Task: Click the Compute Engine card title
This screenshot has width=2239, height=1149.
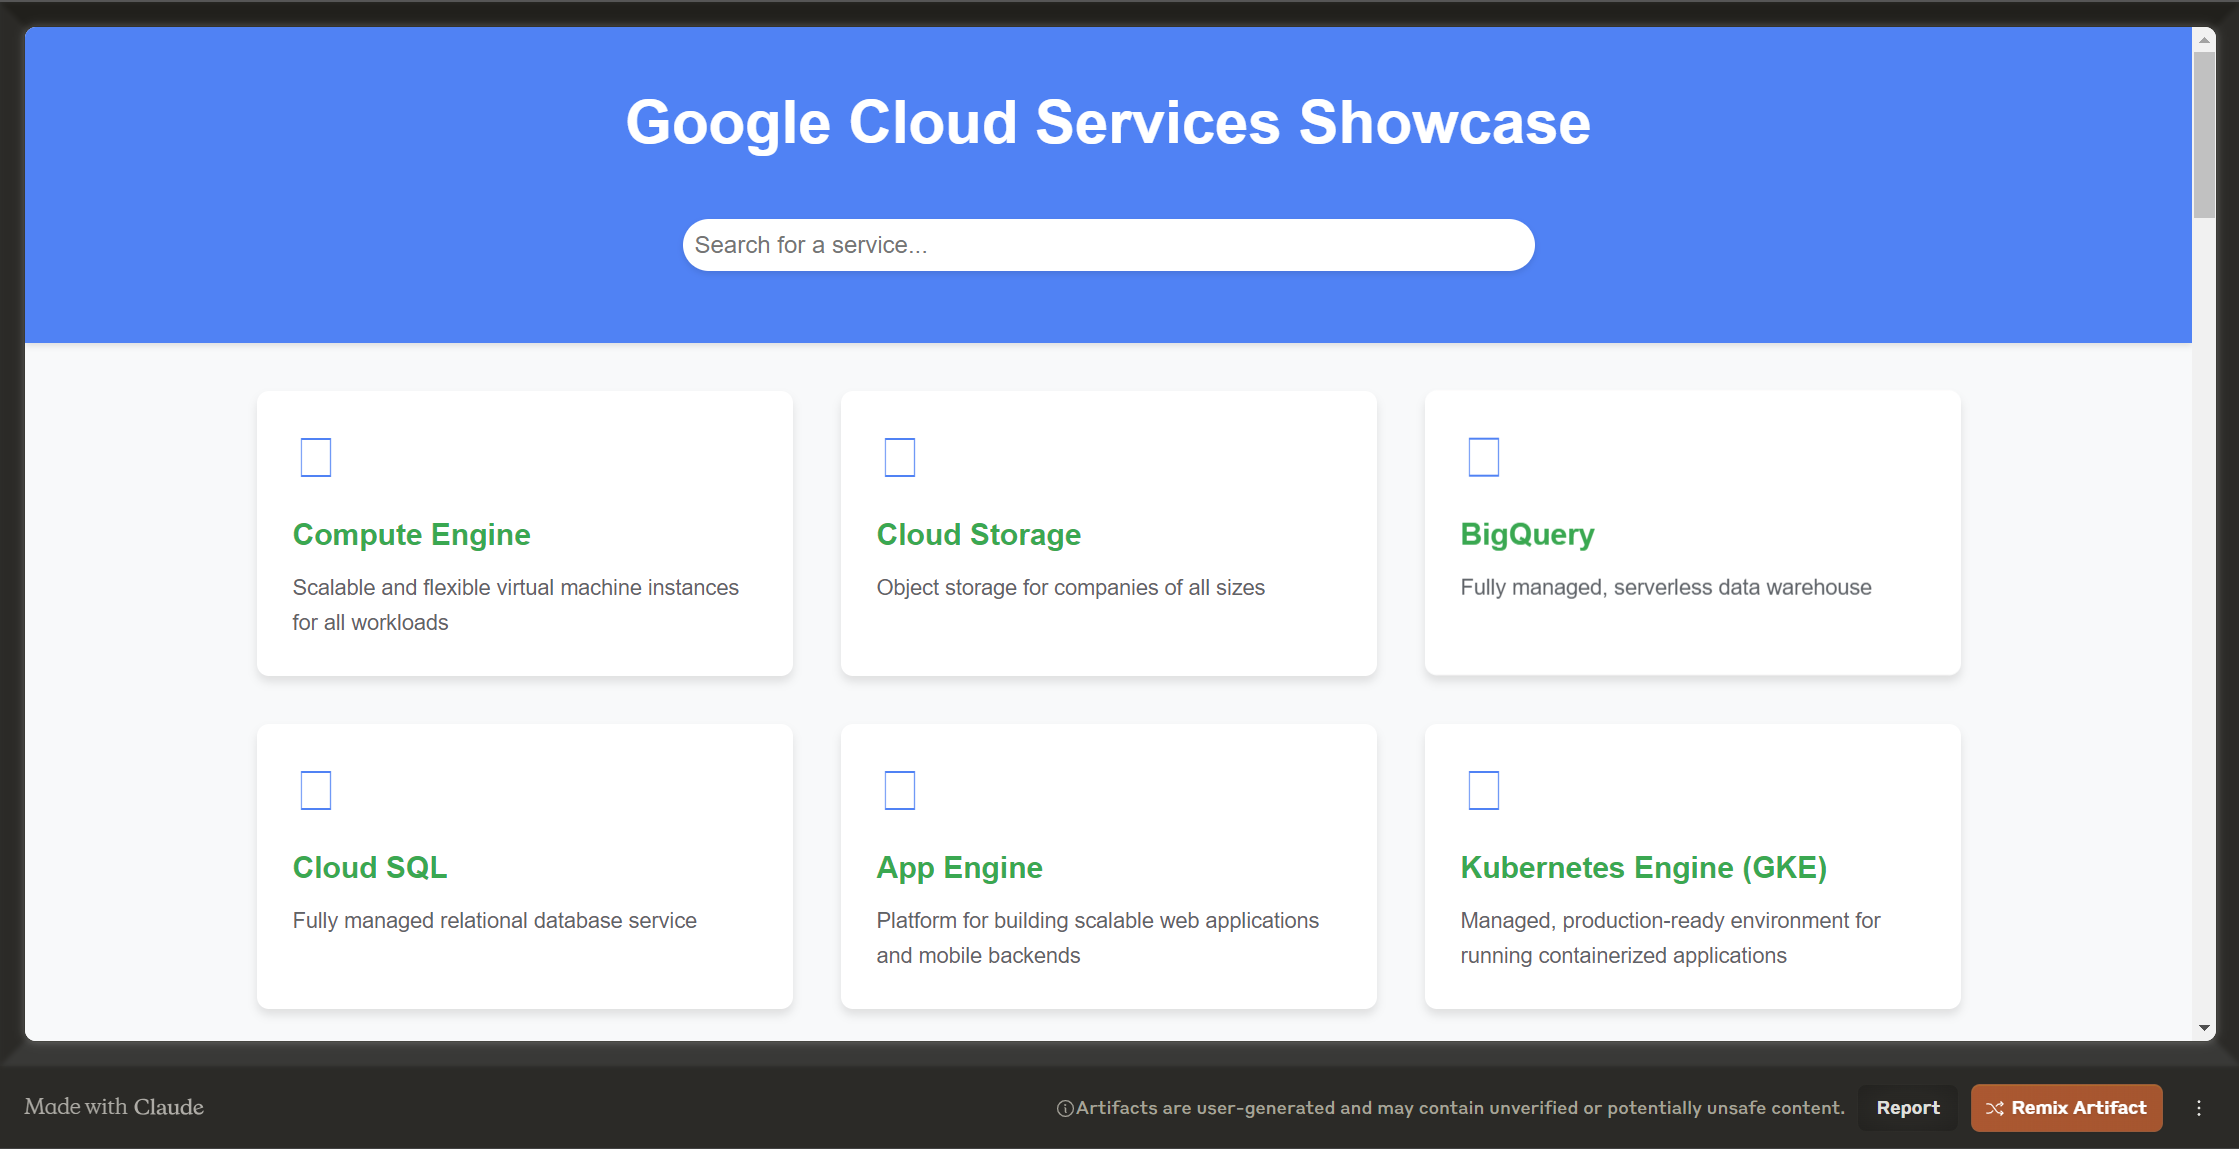Action: coord(412,533)
